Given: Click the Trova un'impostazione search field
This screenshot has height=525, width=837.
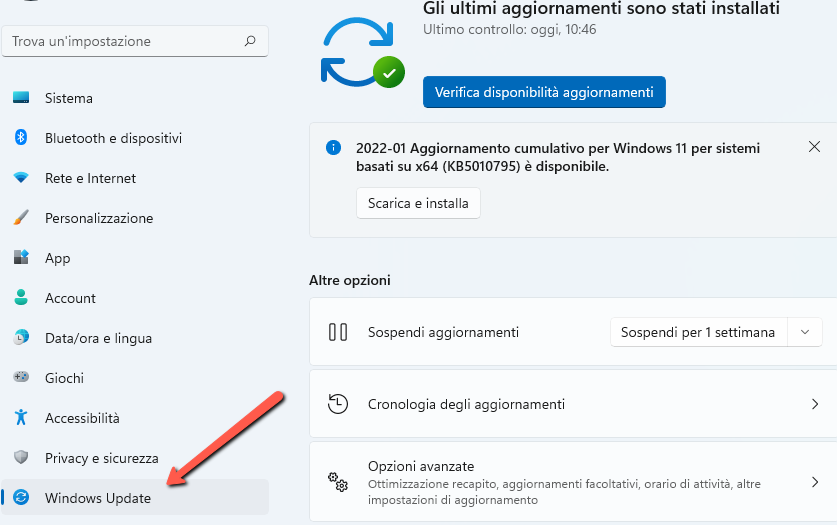Looking at the screenshot, I should coord(120,42).
